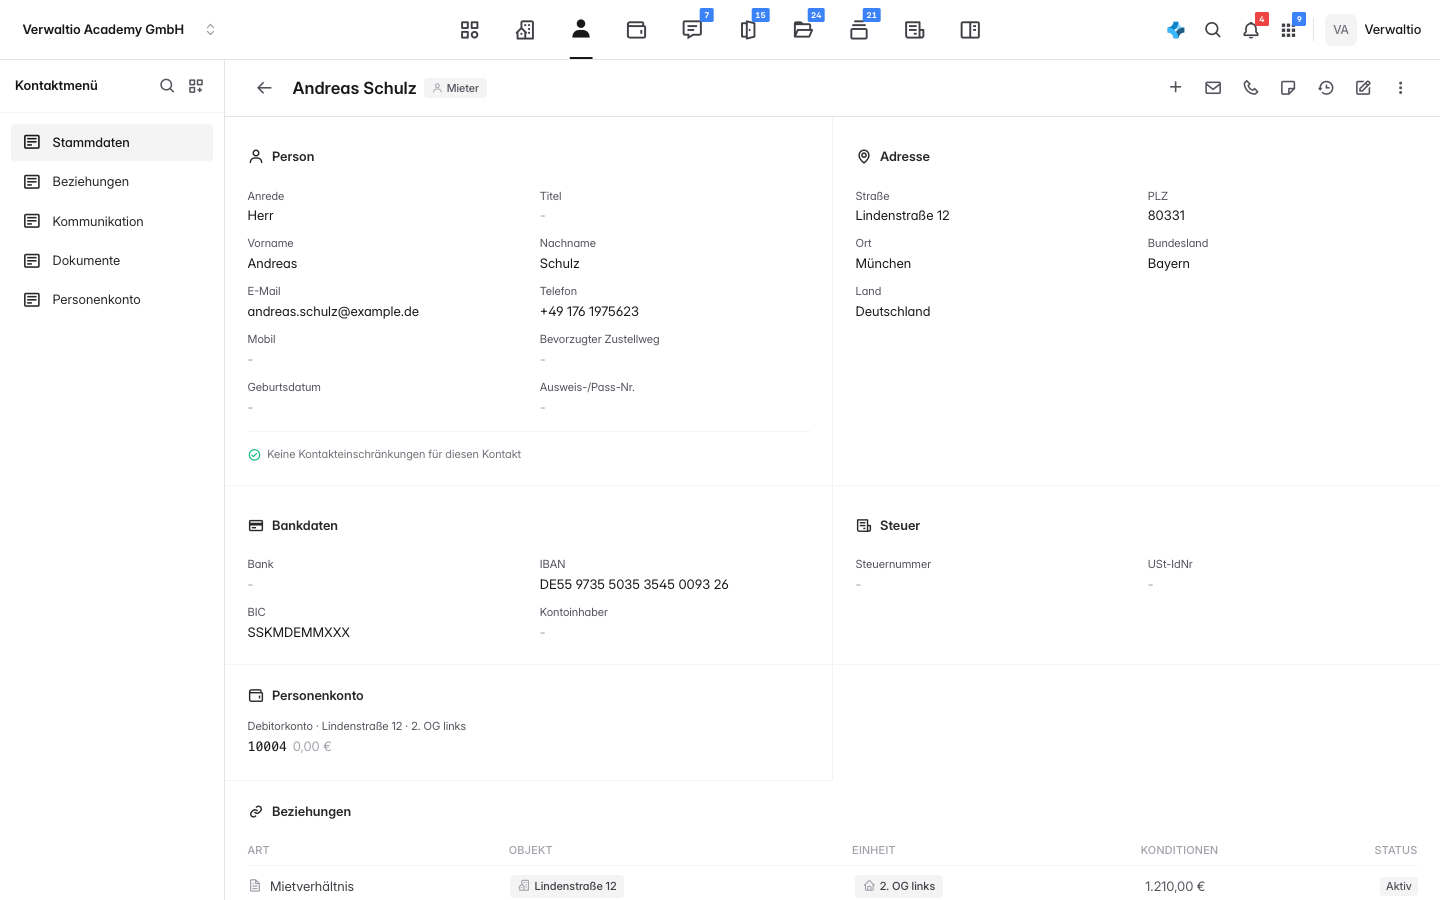This screenshot has width=1440, height=900.
Task: Click the Debitorkonto number 10004
Action: click(267, 746)
